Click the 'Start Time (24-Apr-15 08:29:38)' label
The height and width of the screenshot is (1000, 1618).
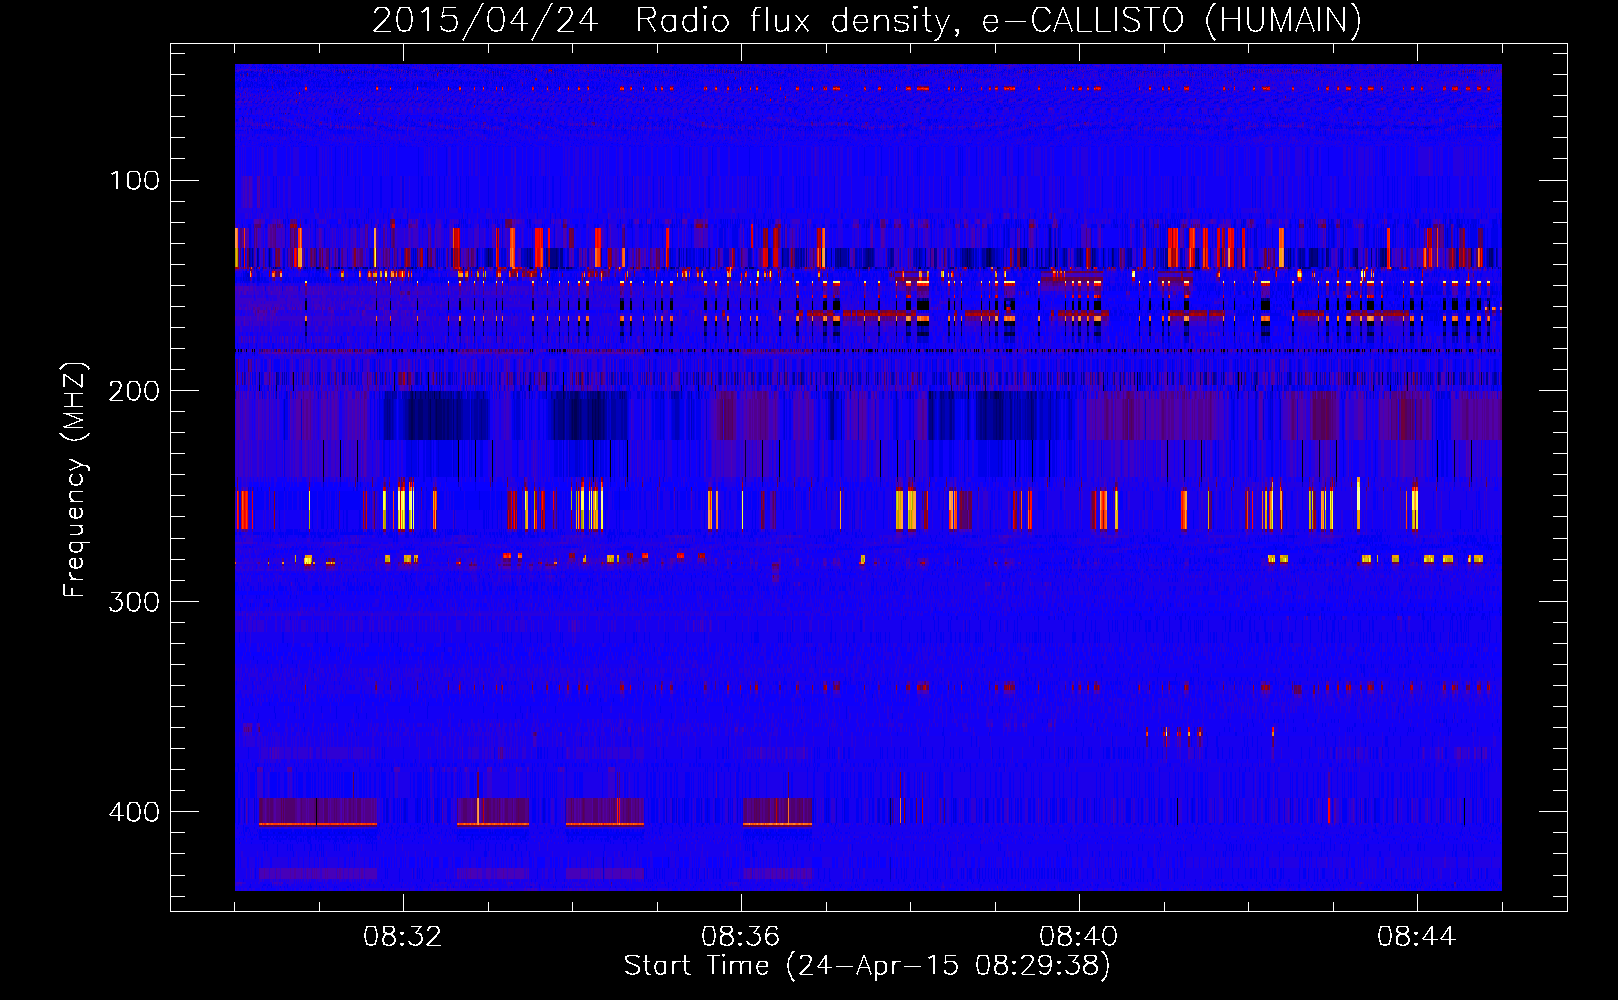tap(867, 966)
